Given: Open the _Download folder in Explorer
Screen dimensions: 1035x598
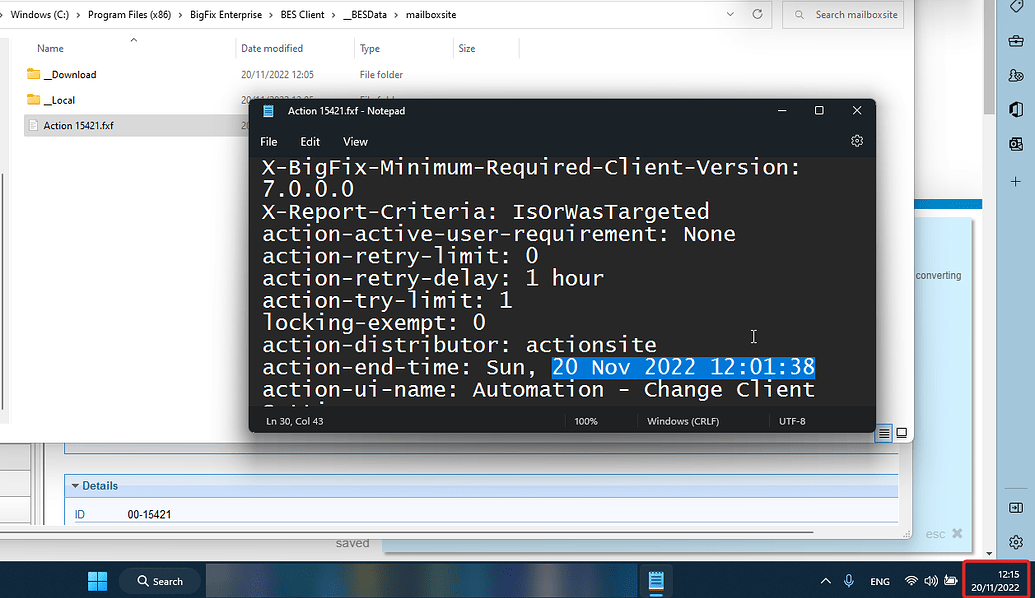Looking at the screenshot, I should 70,75.
